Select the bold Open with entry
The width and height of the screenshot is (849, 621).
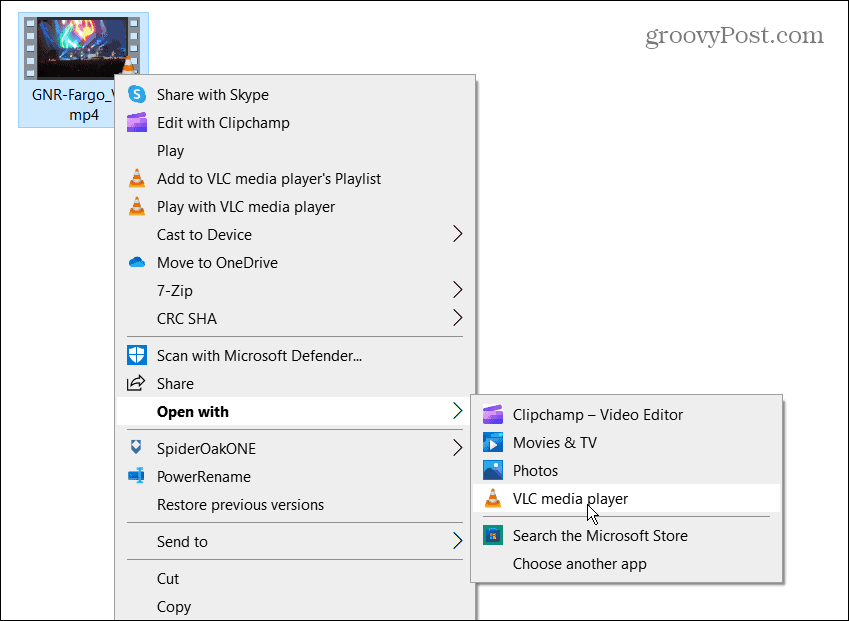tap(295, 411)
